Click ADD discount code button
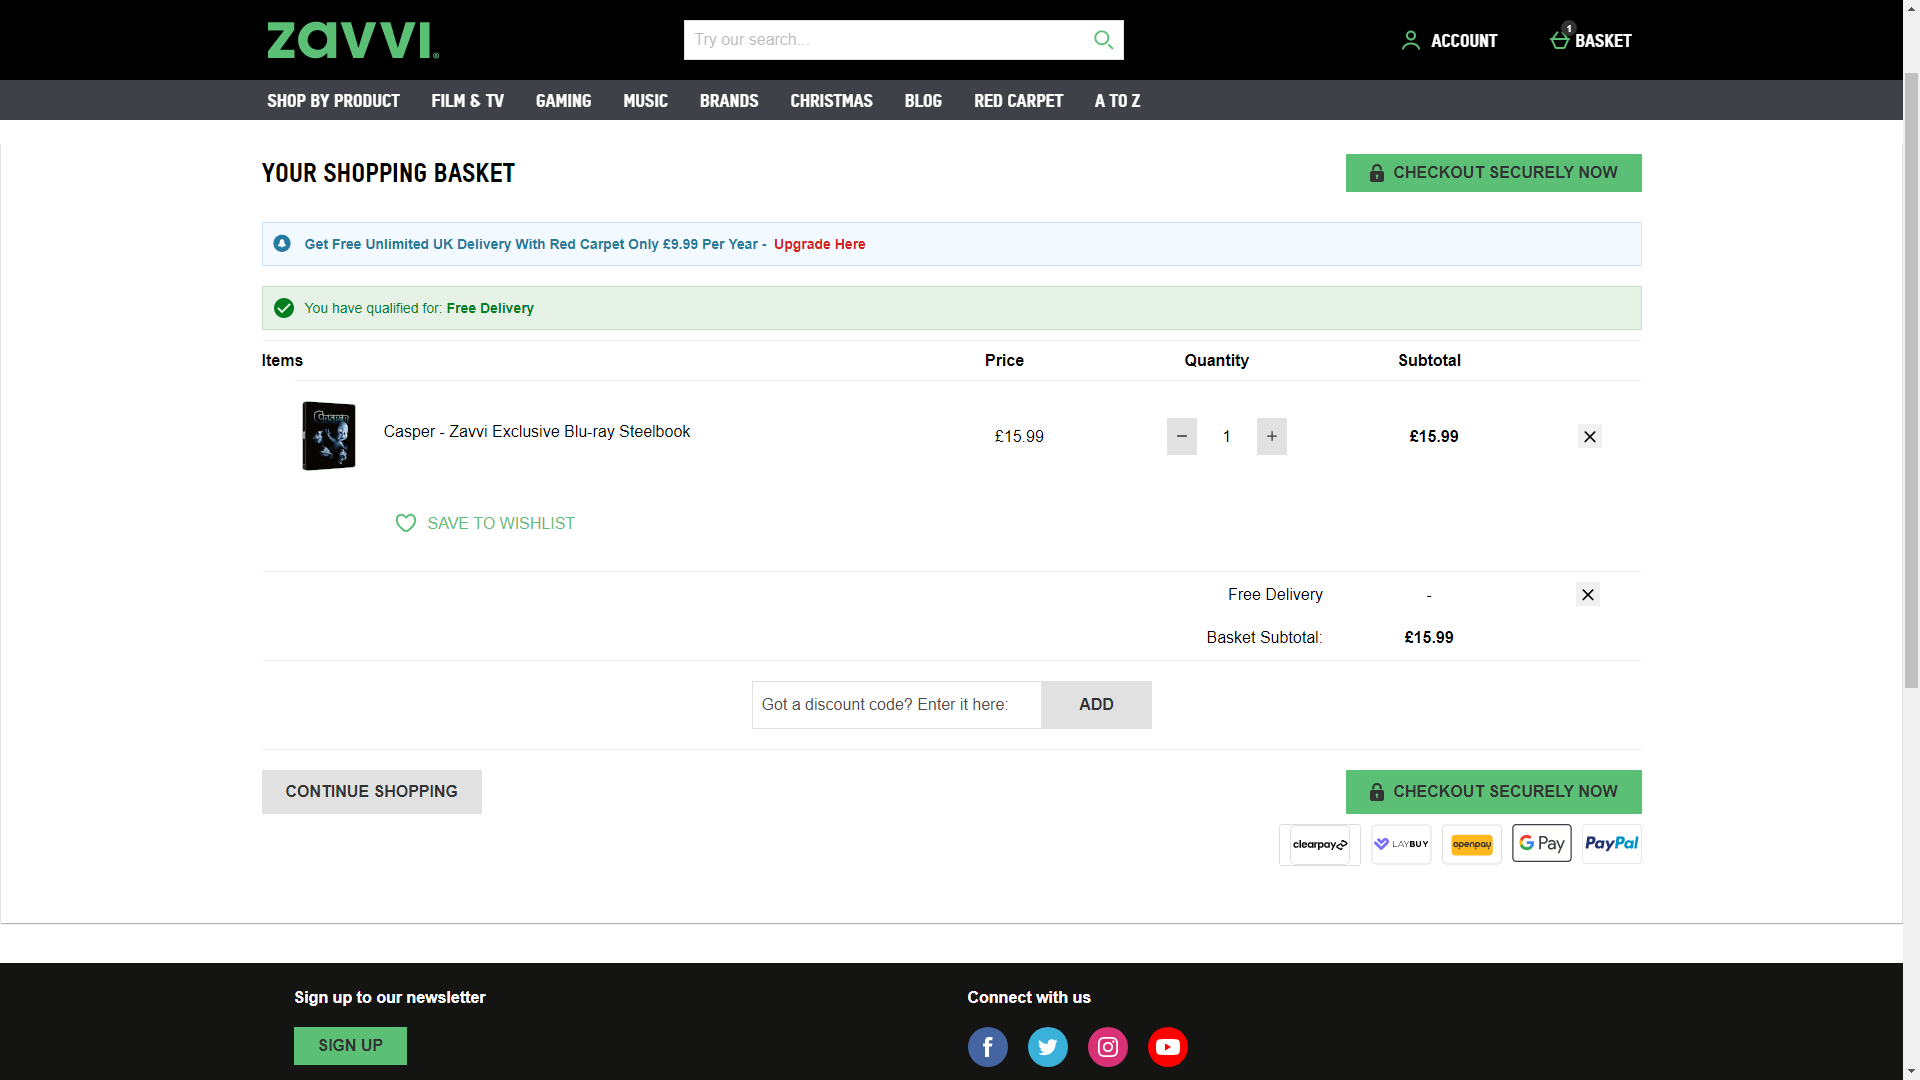Screen dimensions: 1920x1080 [x=1096, y=705]
